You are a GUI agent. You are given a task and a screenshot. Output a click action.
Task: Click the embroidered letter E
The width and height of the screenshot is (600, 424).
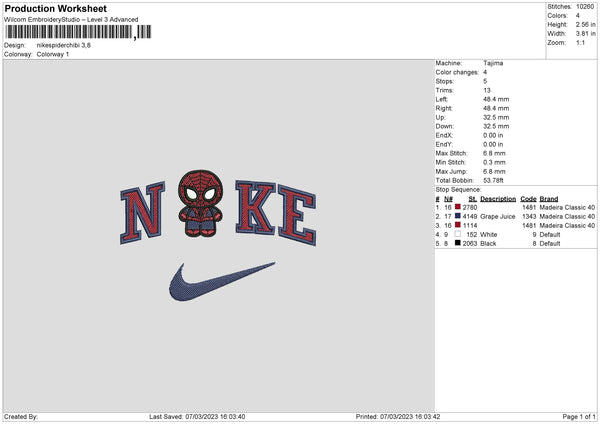[297, 215]
